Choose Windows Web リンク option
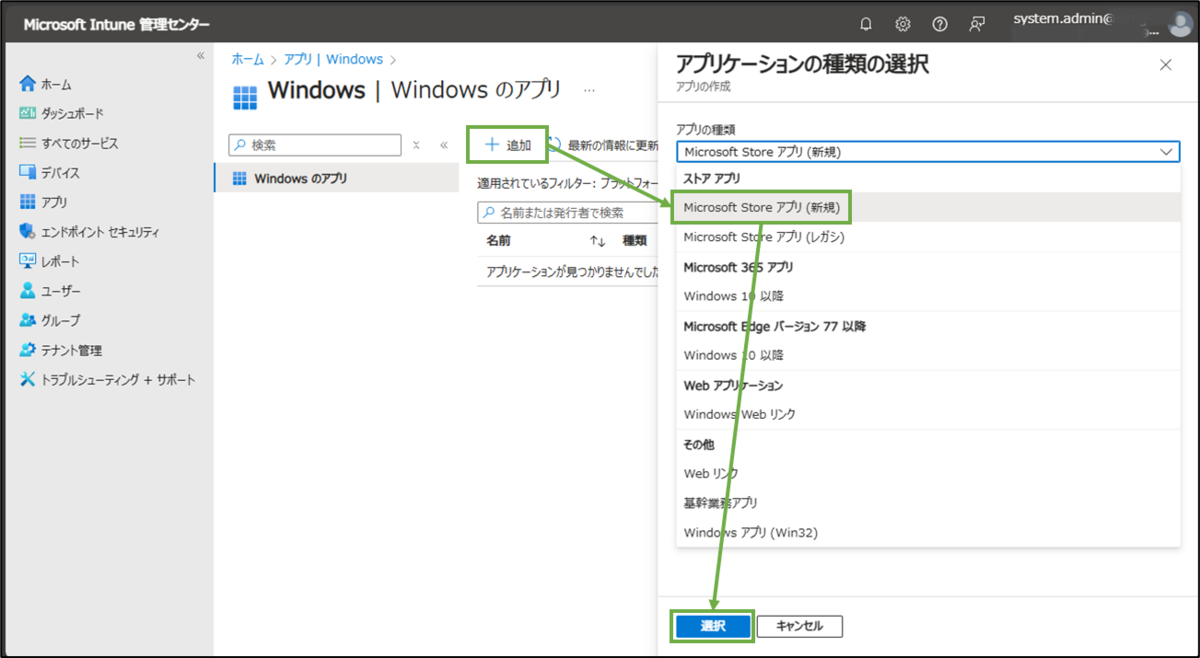The width and height of the screenshot is (1200, 658). pyautogui.click(x=929, y=414)
